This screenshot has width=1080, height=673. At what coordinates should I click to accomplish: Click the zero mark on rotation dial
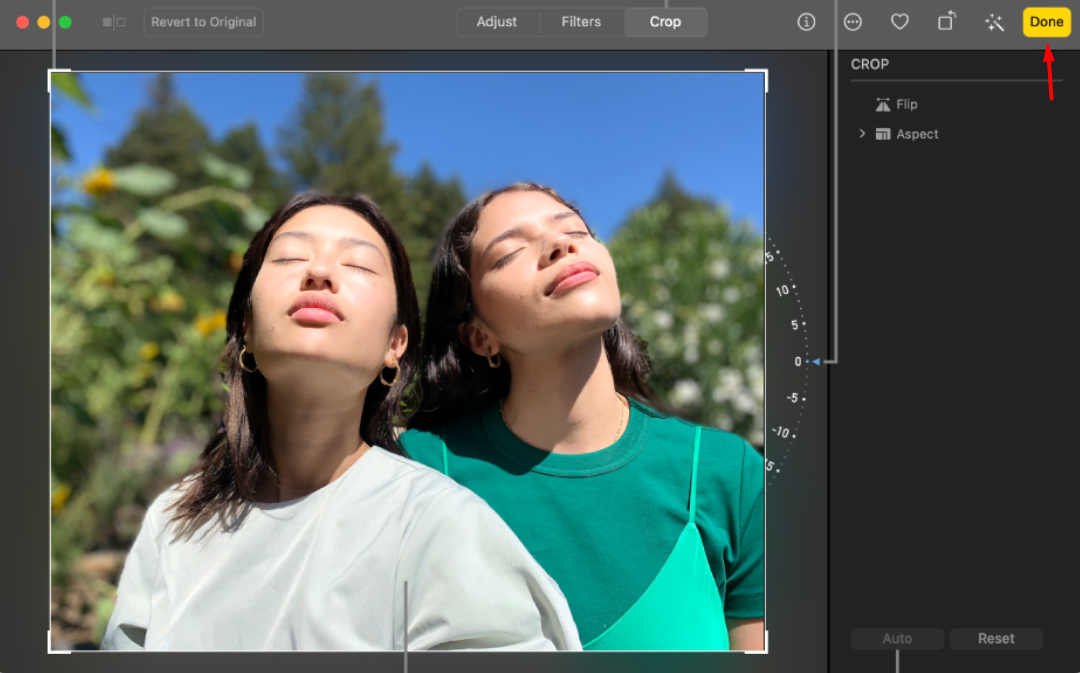coord(799,362)
